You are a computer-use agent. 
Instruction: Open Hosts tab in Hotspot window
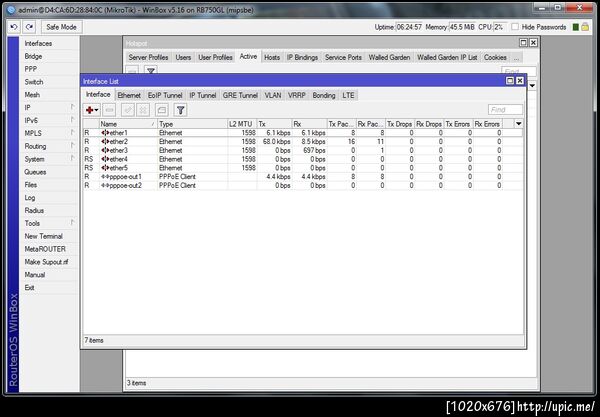pos(272,57)
